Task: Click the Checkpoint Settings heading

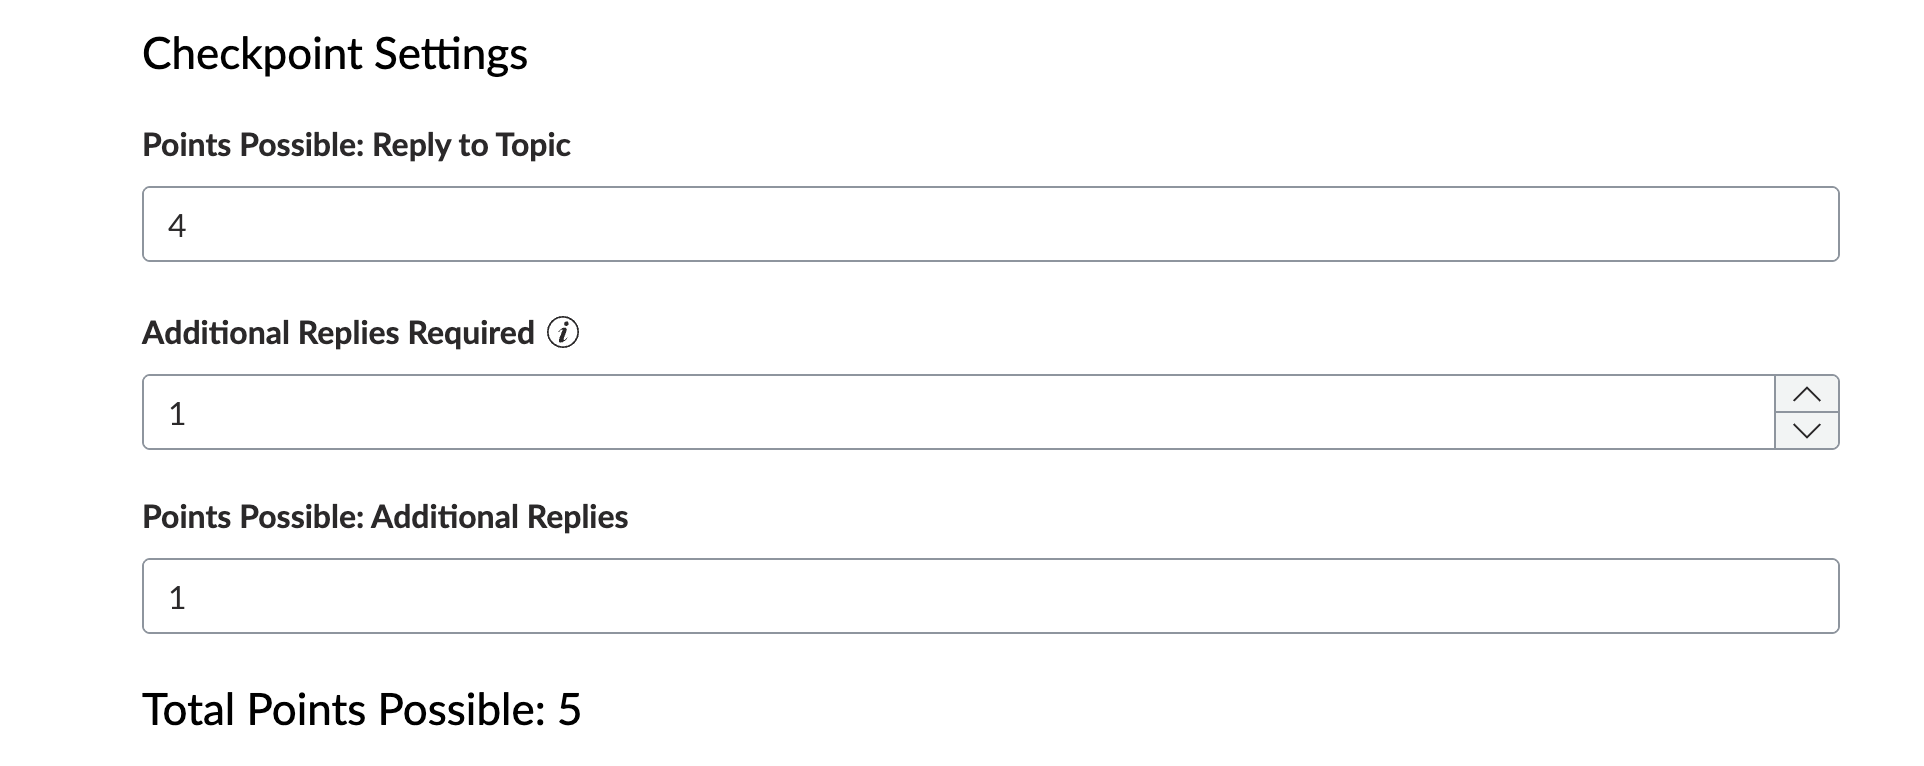Action: (335, 54)
